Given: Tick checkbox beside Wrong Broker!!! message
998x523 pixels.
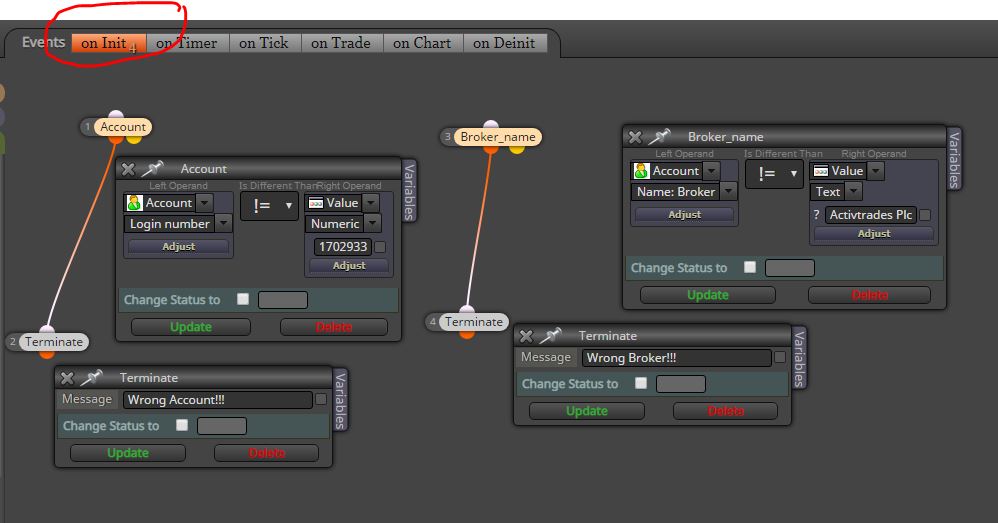Looking at the screenshot, I should pyautogui.click(x=780, y=358).
